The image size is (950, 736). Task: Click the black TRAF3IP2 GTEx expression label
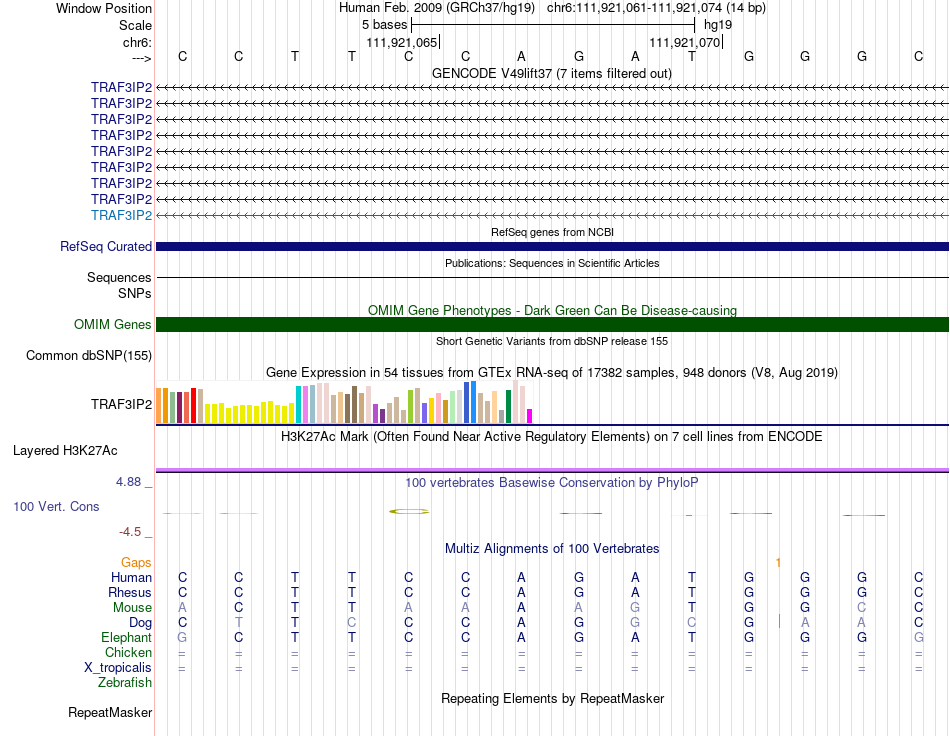(121, 404)
